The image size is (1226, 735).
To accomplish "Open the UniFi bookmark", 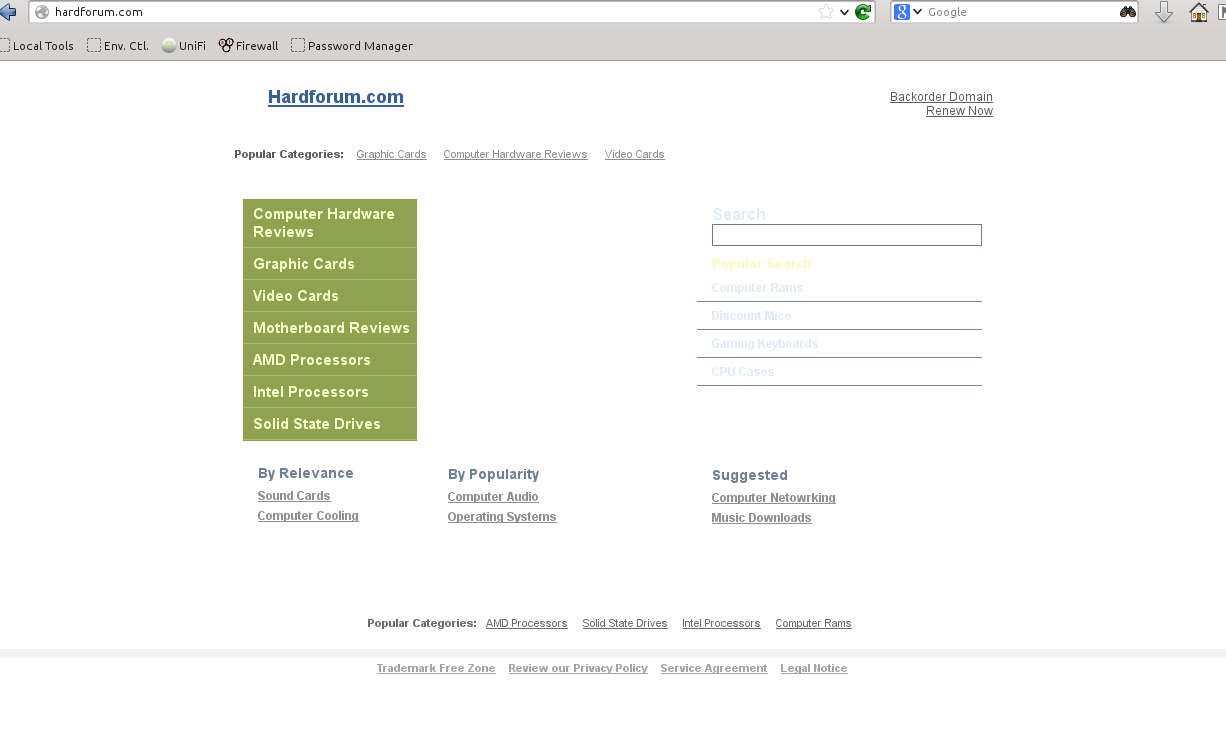I will pos(184,45).
